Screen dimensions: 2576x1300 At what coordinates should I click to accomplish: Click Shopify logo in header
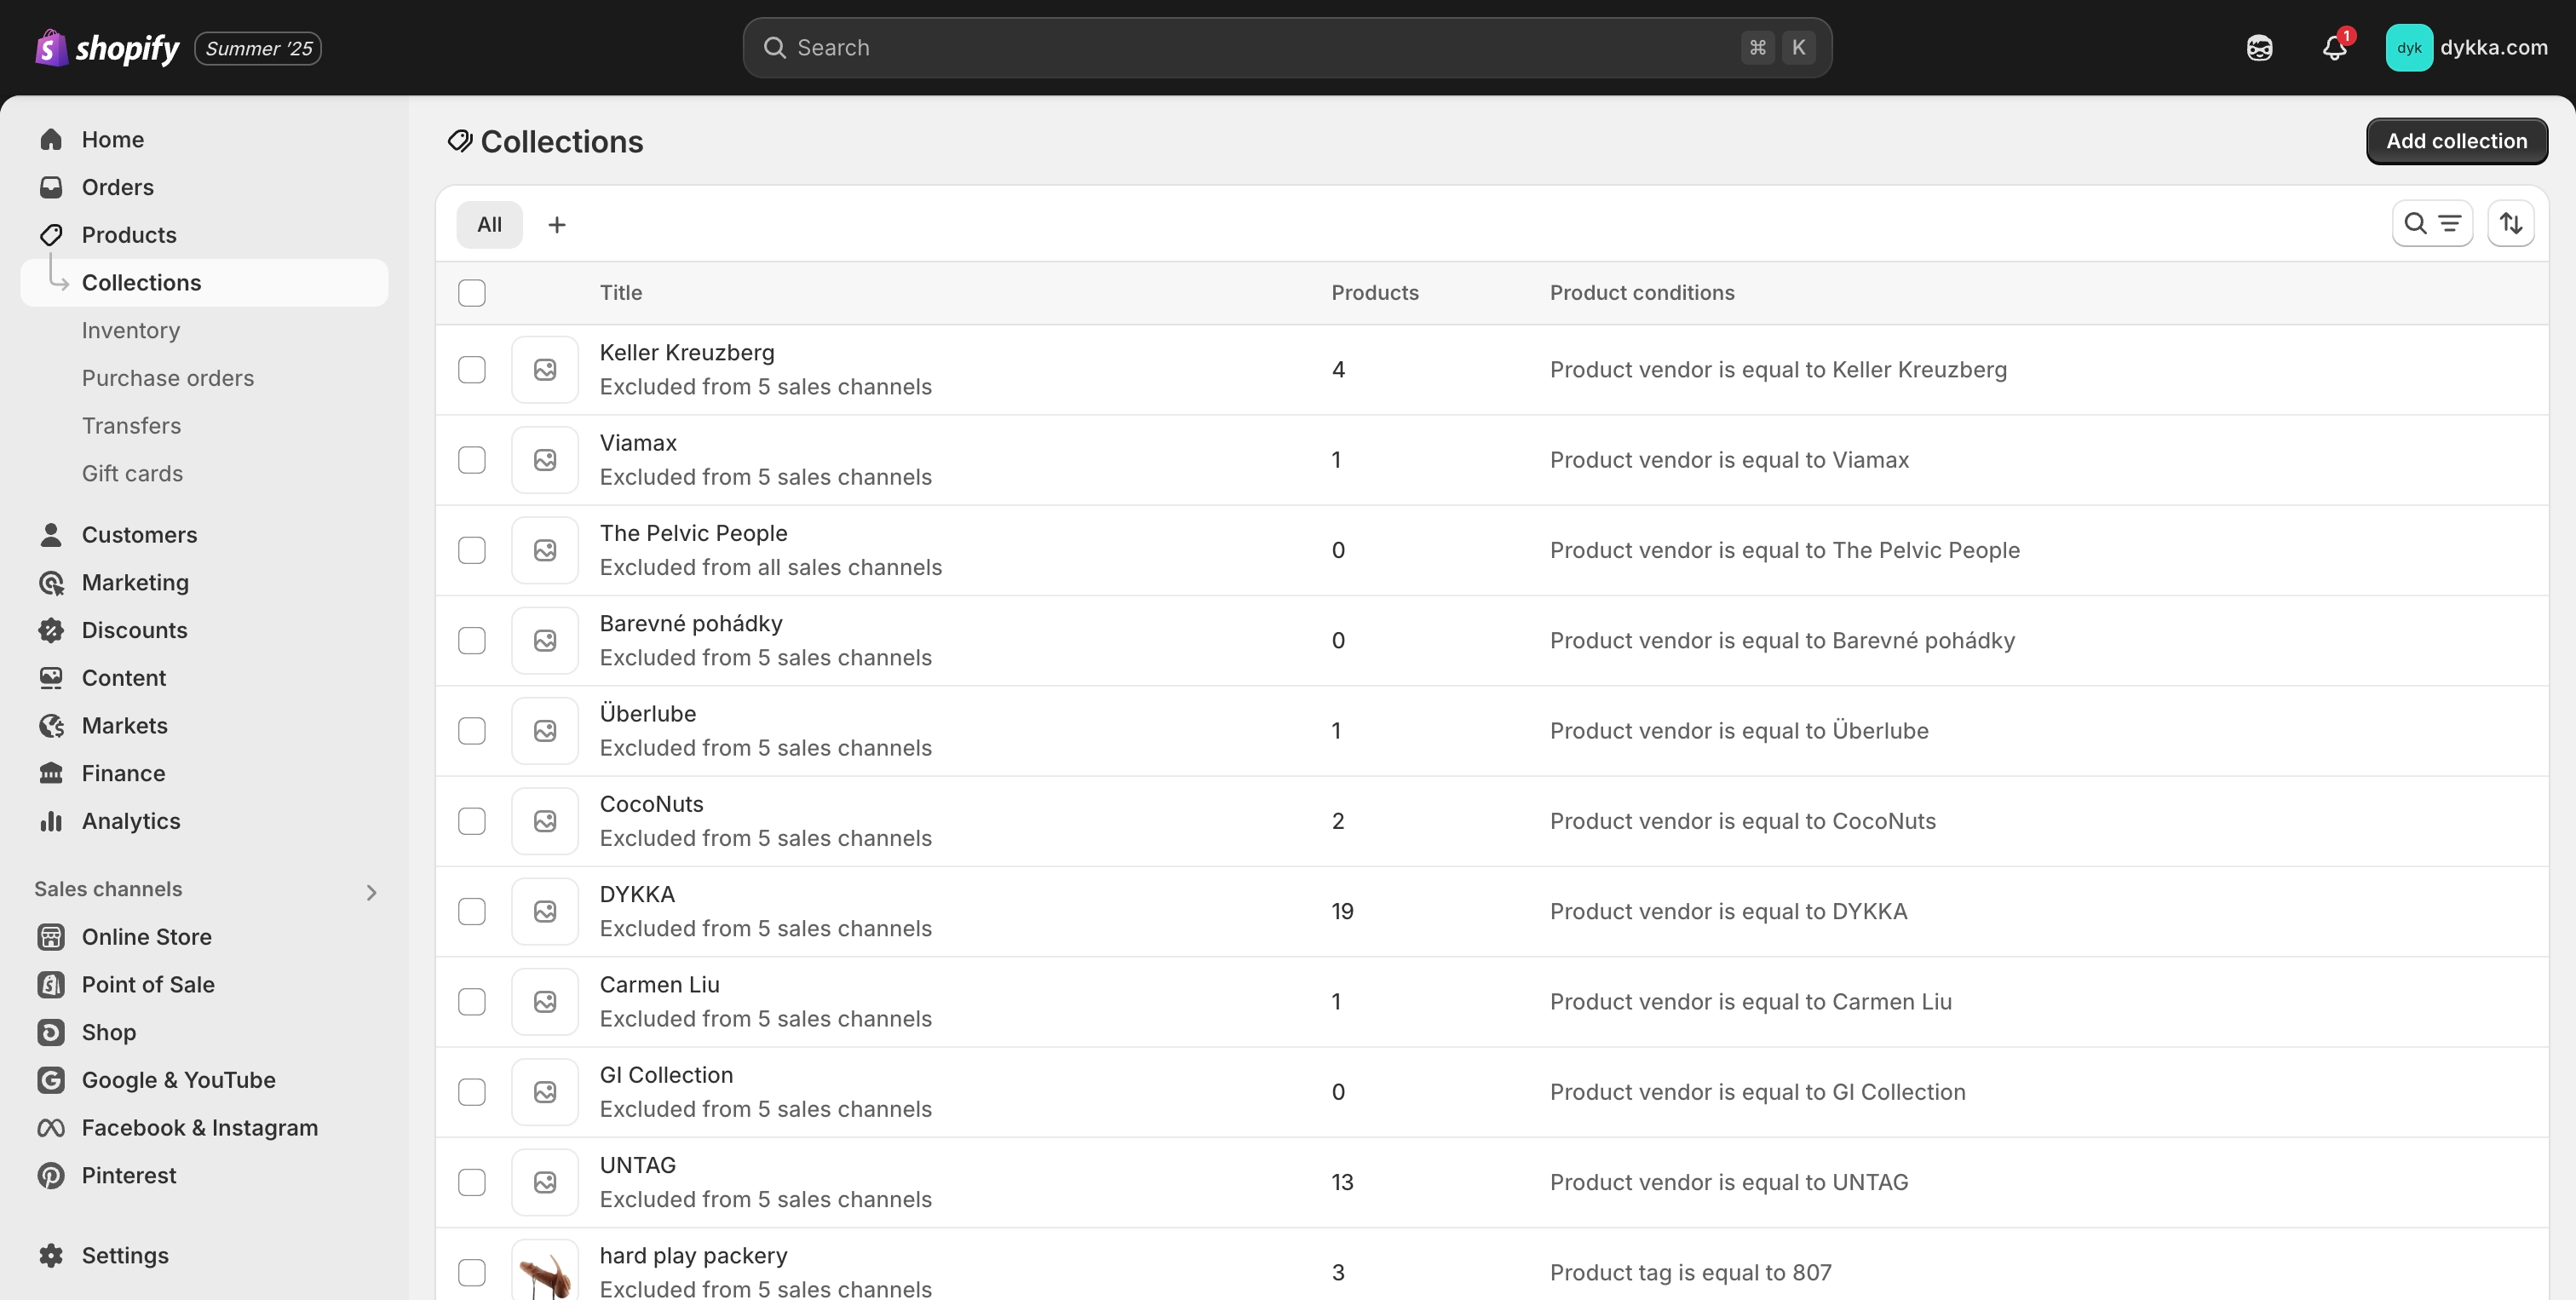[108, 48]
